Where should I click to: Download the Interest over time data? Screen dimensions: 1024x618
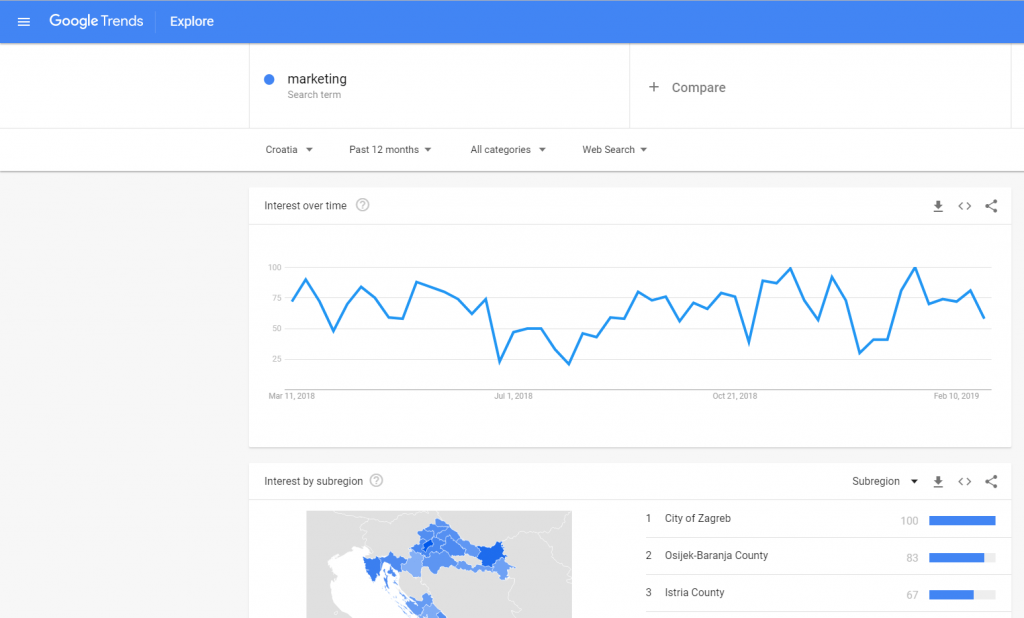pyautogui.click(x=938, y=206)
